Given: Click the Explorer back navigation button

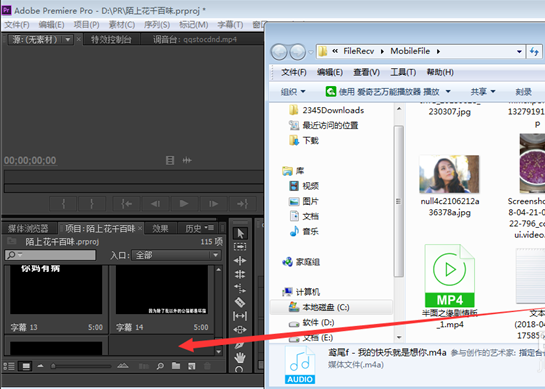Looking at the screenshot, I should [x=279, y=52].
